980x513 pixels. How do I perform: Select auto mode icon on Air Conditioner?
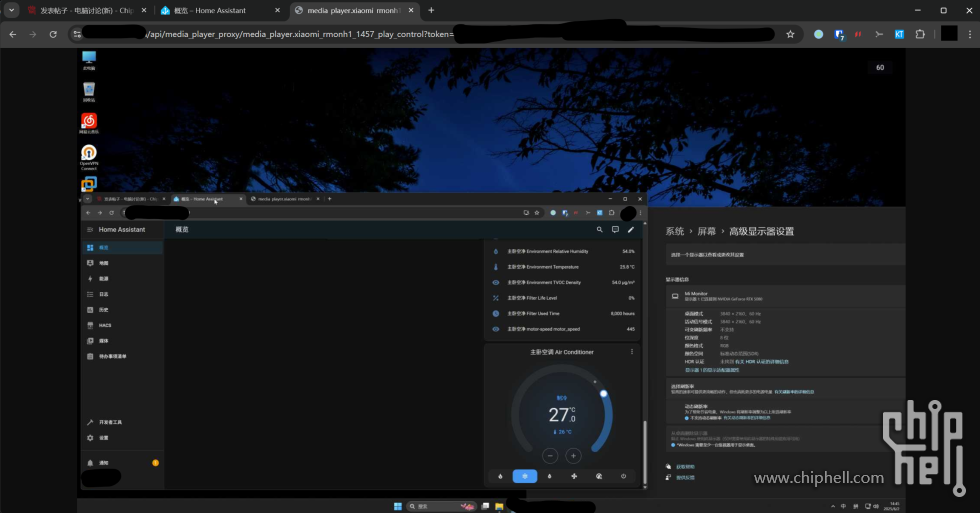point(599,476)
